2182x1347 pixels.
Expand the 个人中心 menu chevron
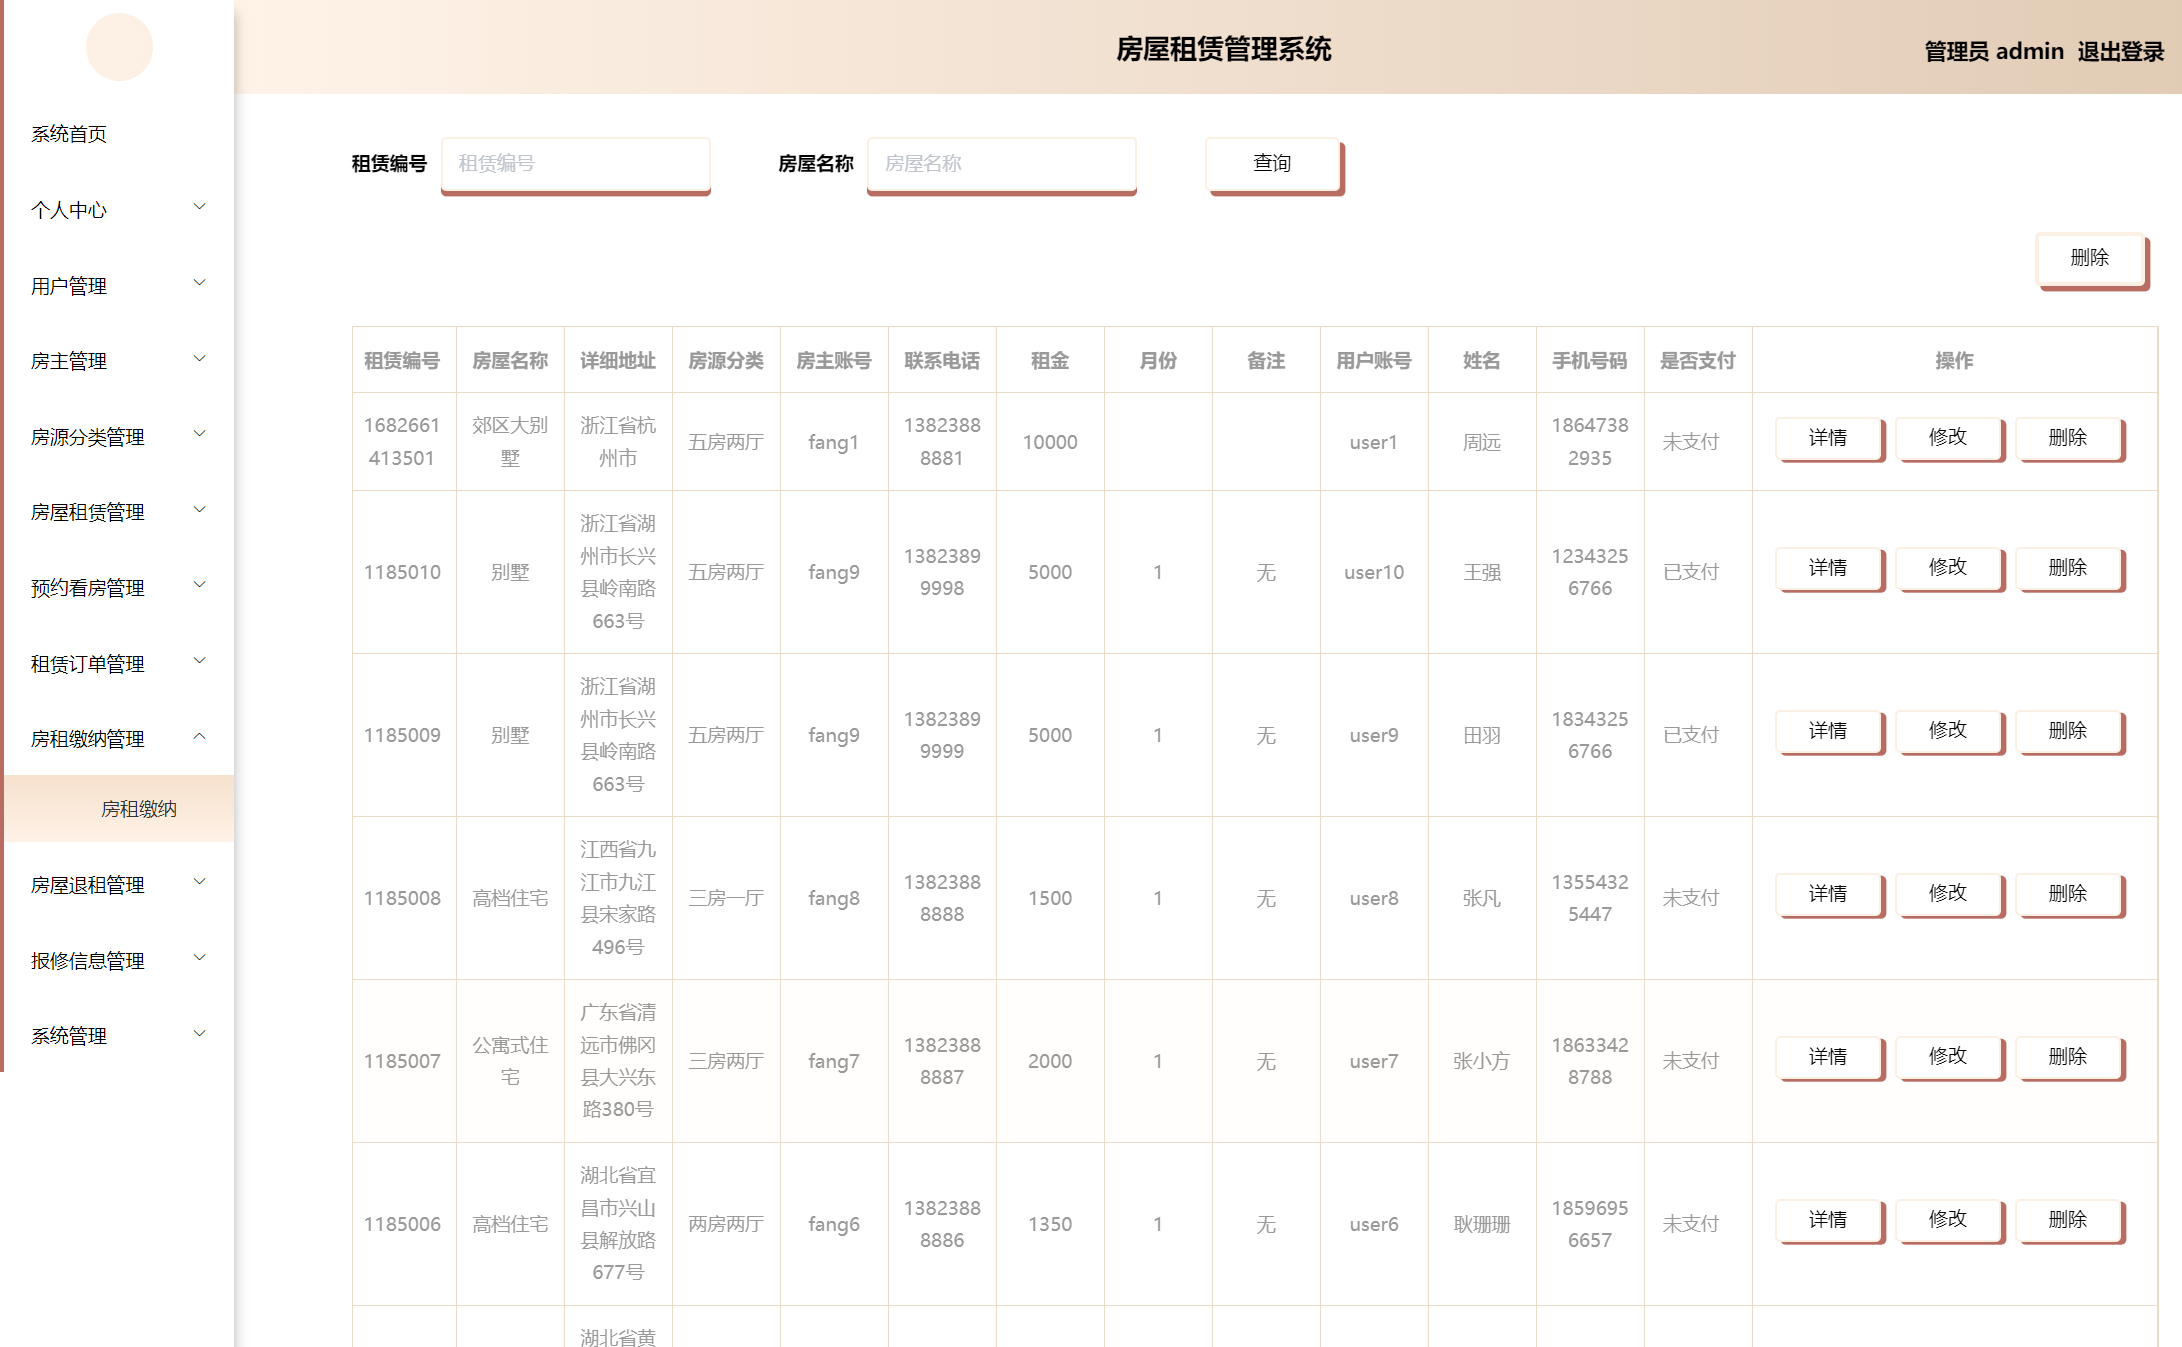(199, 207)
